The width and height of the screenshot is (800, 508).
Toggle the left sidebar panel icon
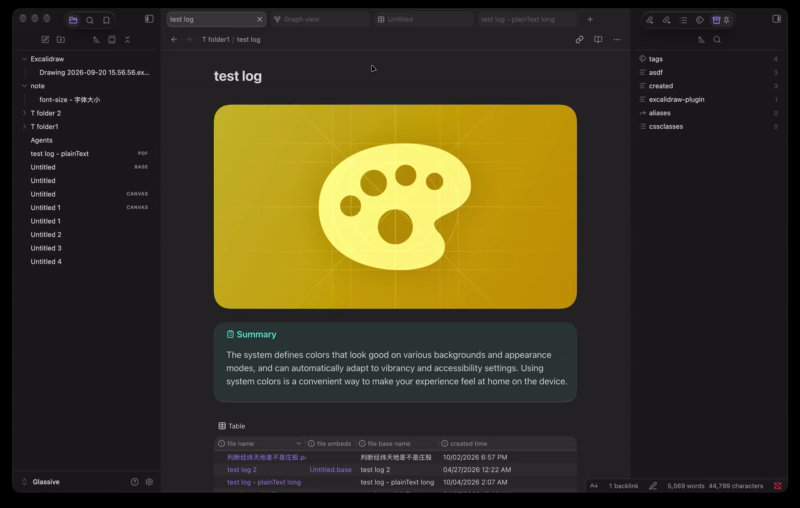(x=149, y=19)
